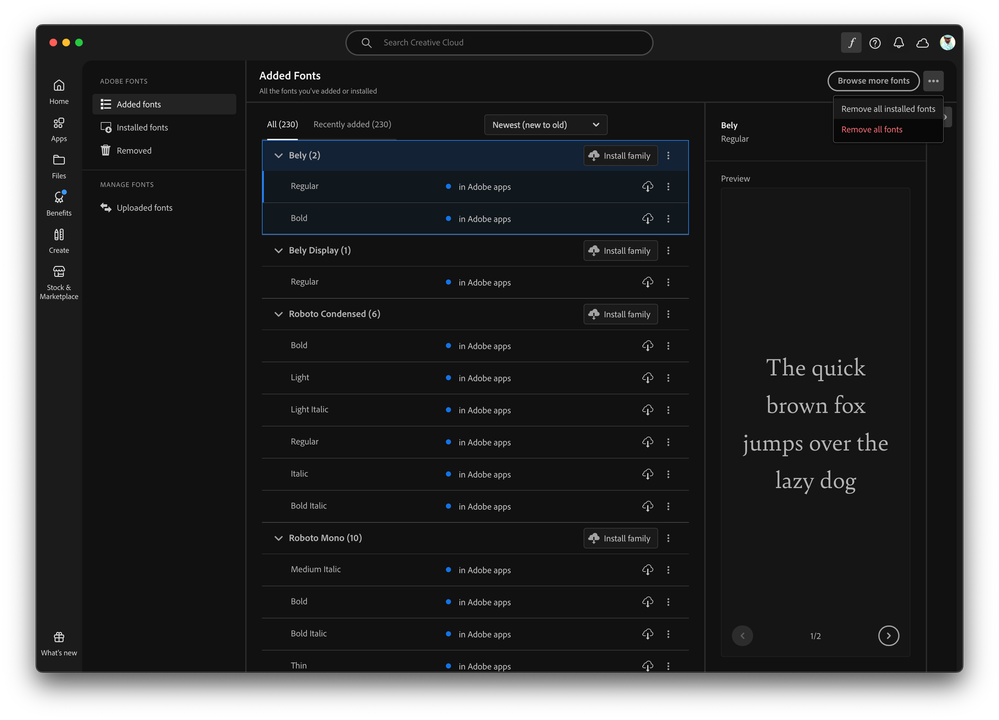The height and width of the screenshot is (720, 999).
Task: Install Roboto Mono Medium Italic via cloud icon
Action: point(647,570)
